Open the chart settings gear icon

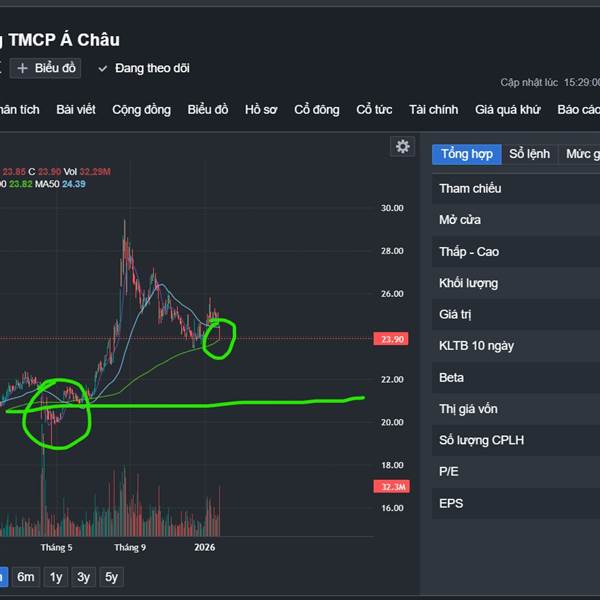coord(403,147)
